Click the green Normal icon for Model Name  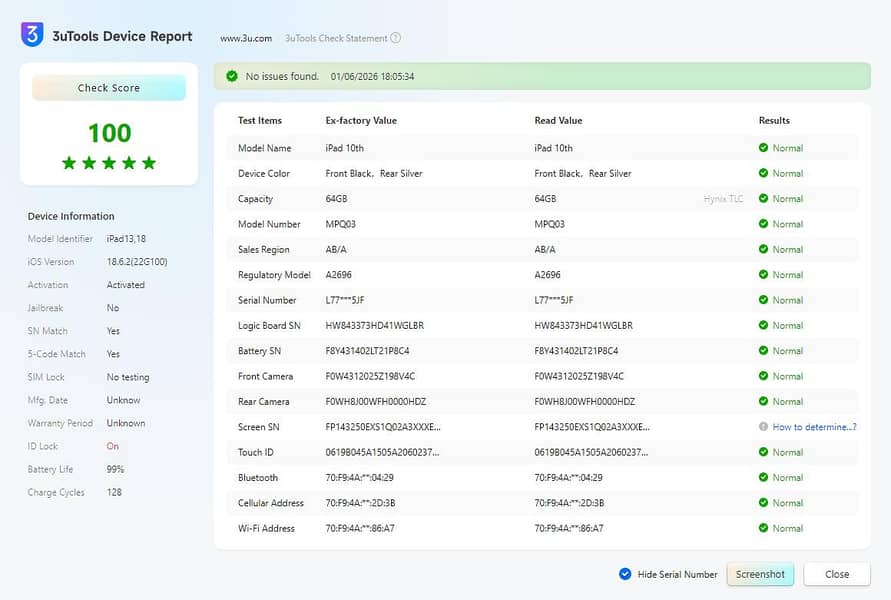tap(763, 148)
